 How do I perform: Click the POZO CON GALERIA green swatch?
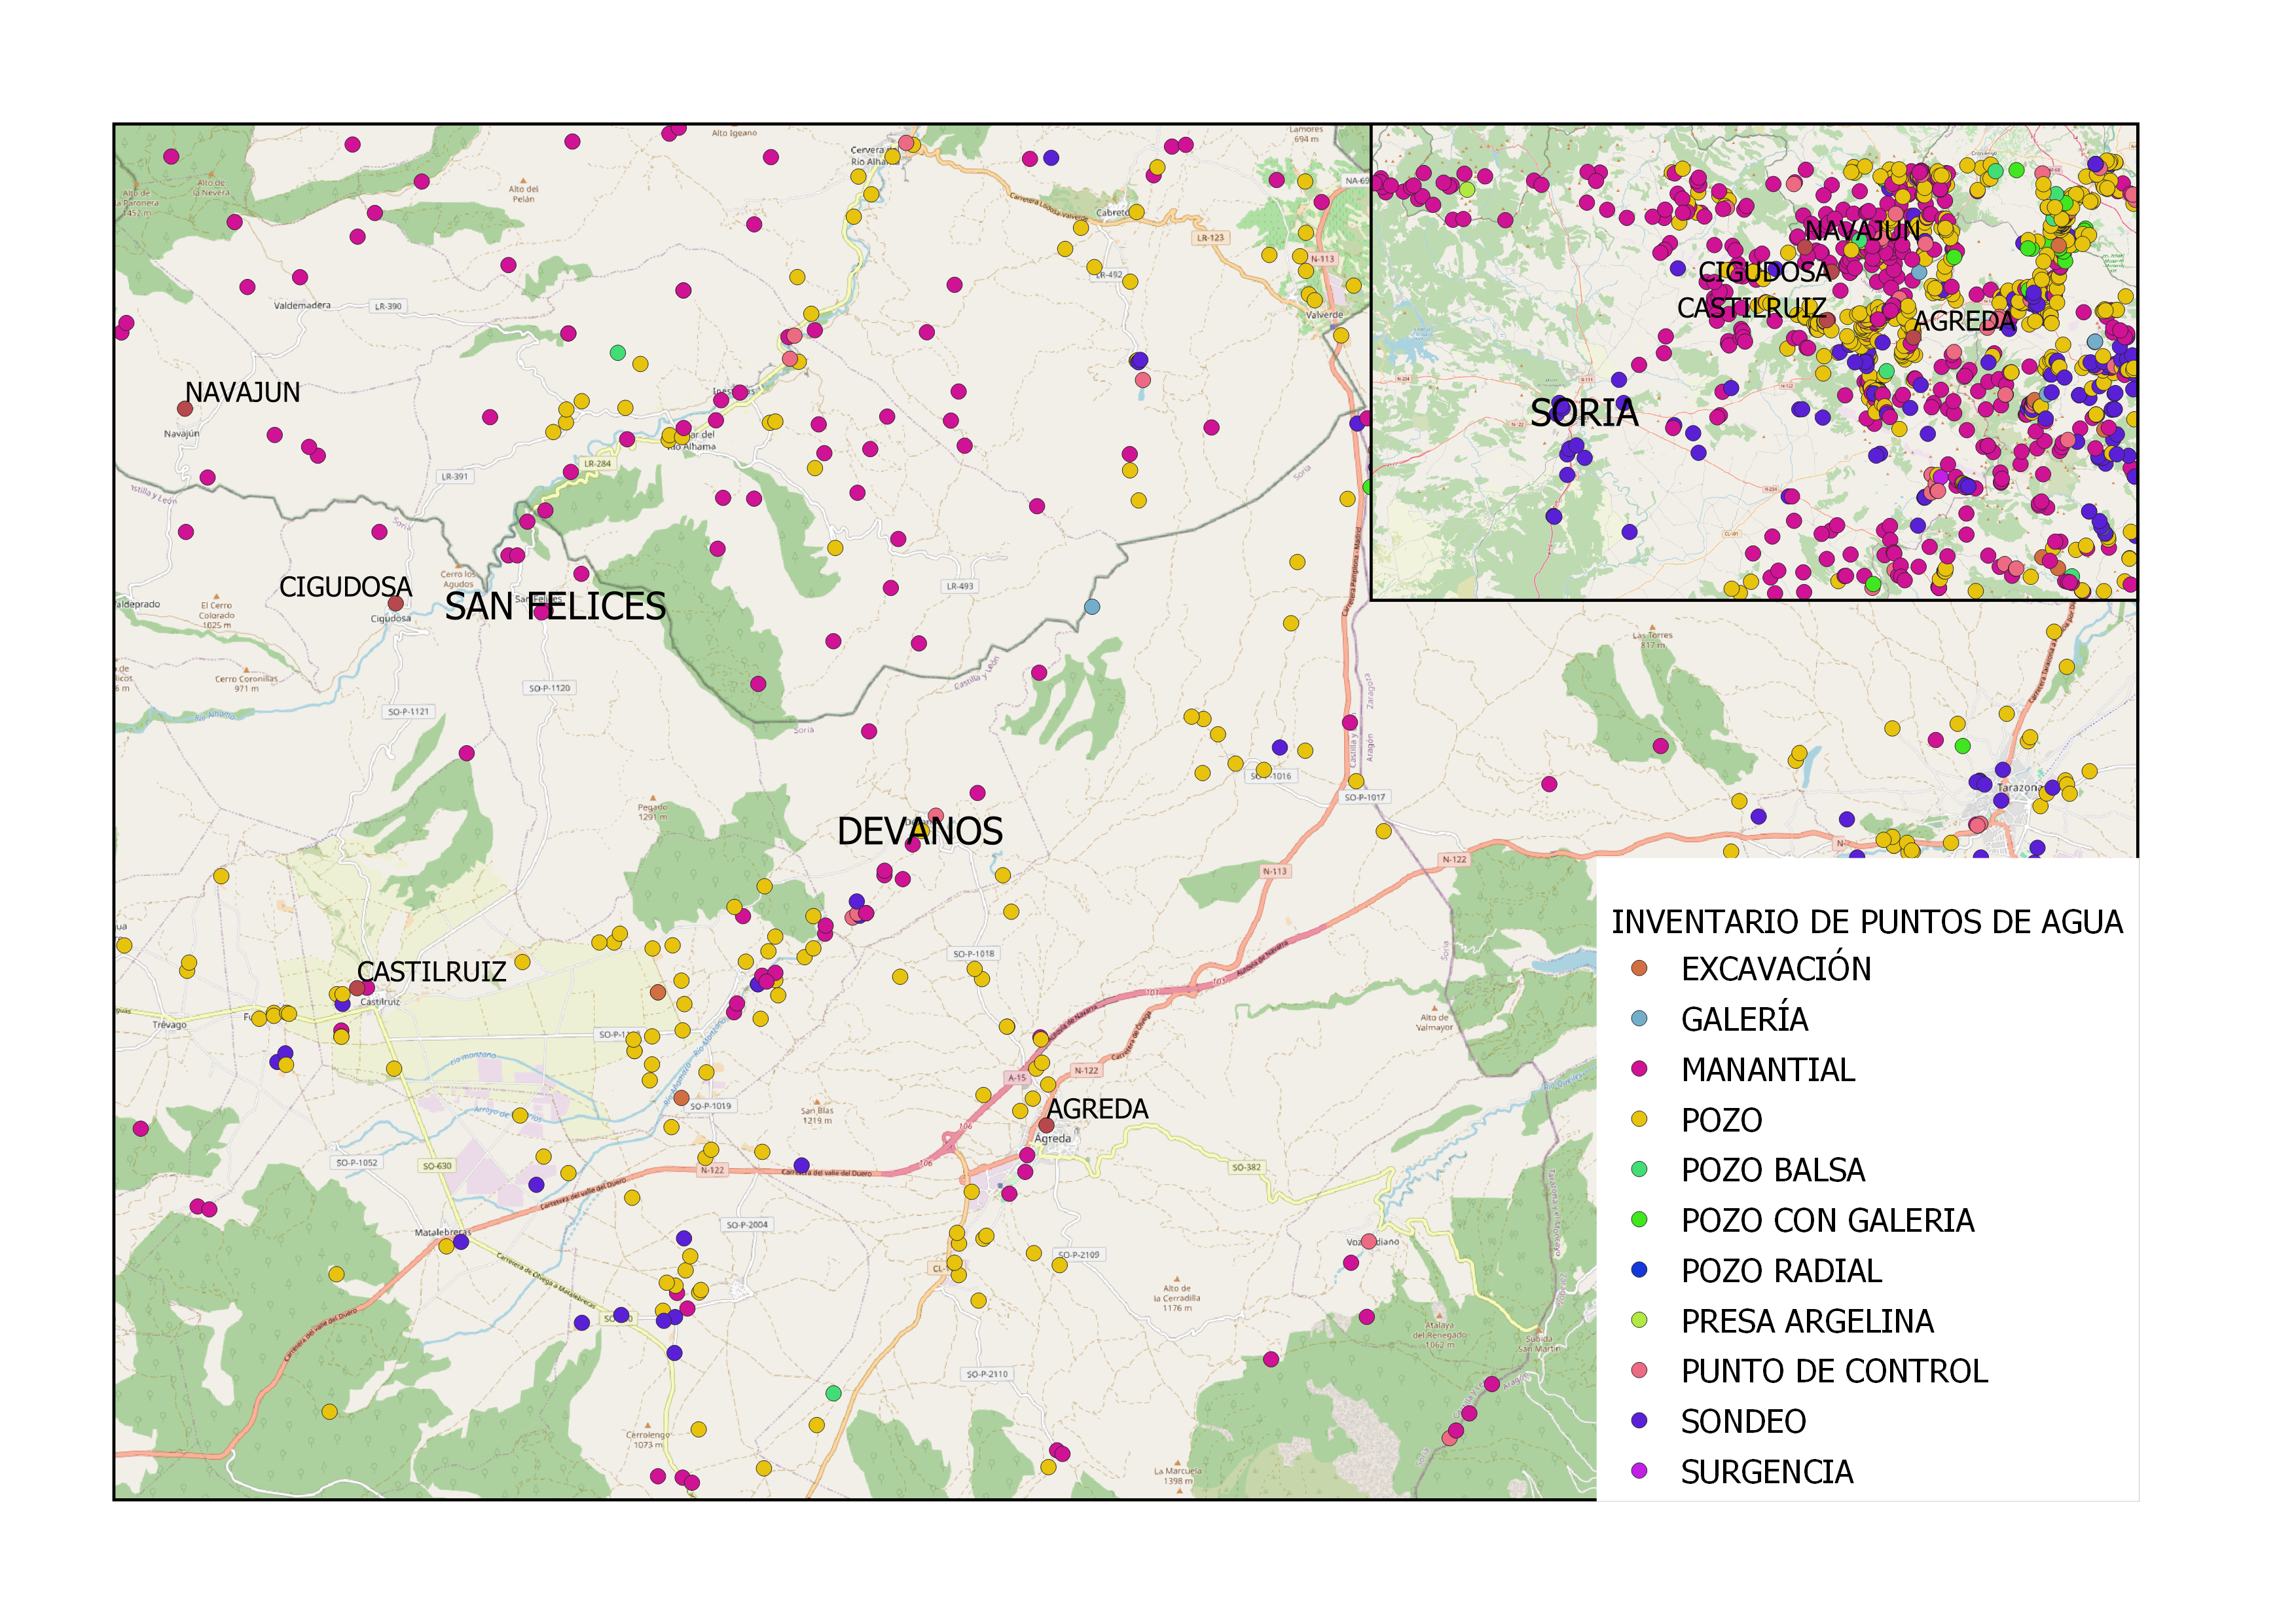click(1639, 1219)
